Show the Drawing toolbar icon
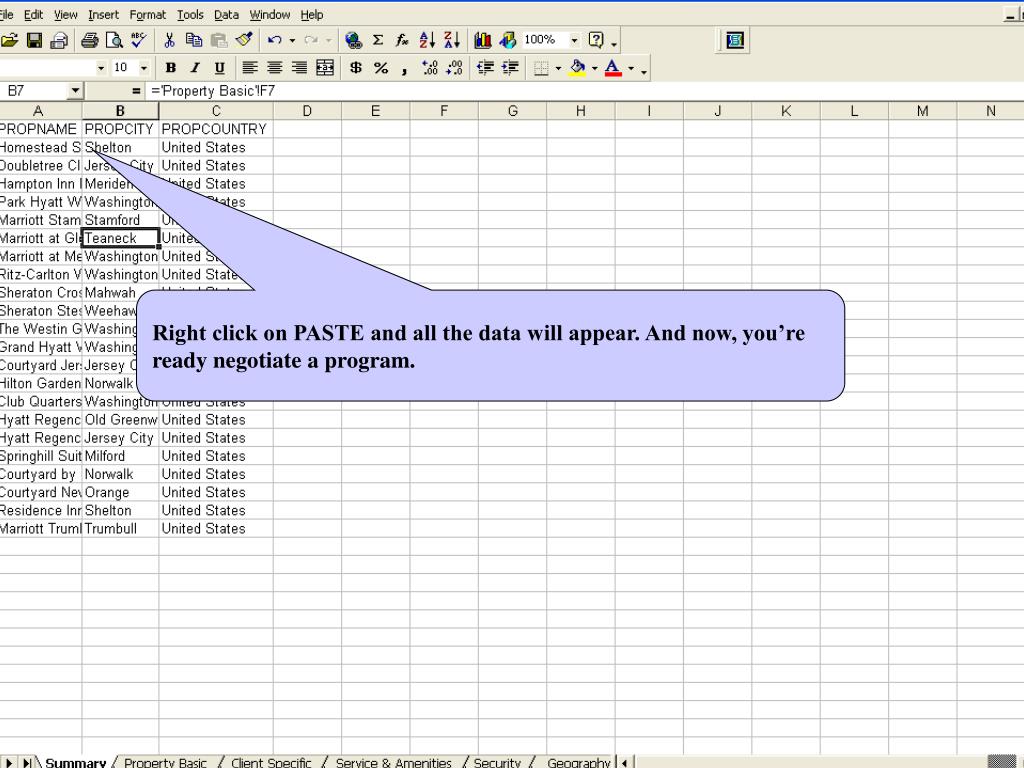 click(x=507, y=40)
